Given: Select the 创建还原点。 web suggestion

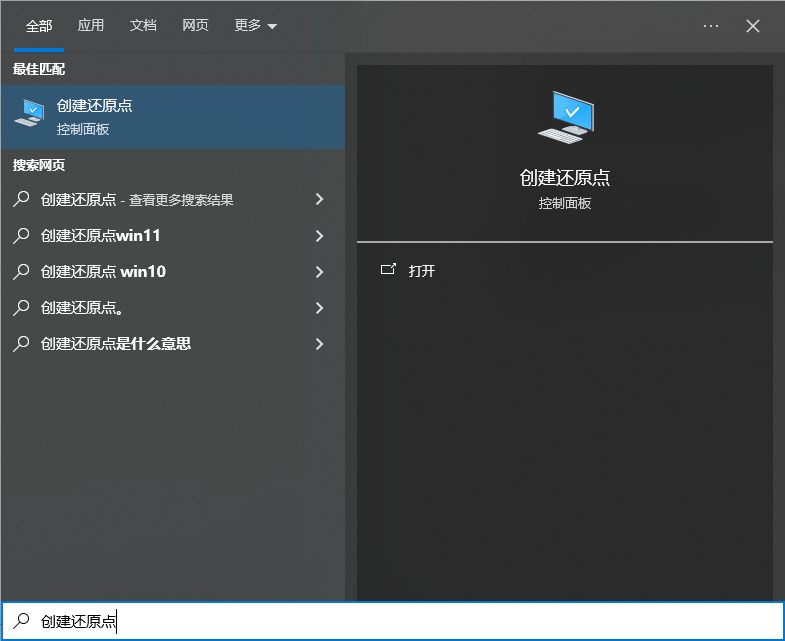Looking at the screenshot, I should coord(173,307).
